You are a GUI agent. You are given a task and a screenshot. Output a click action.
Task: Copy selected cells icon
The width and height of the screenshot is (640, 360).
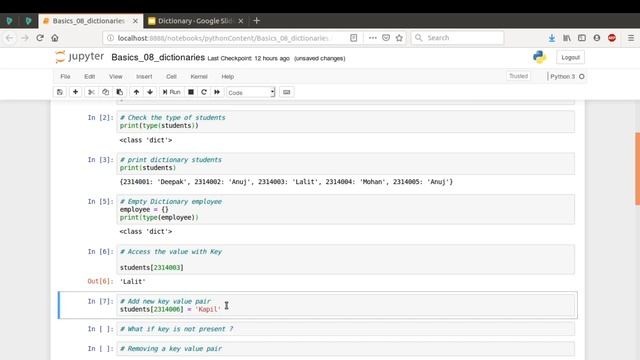point(106,92)
